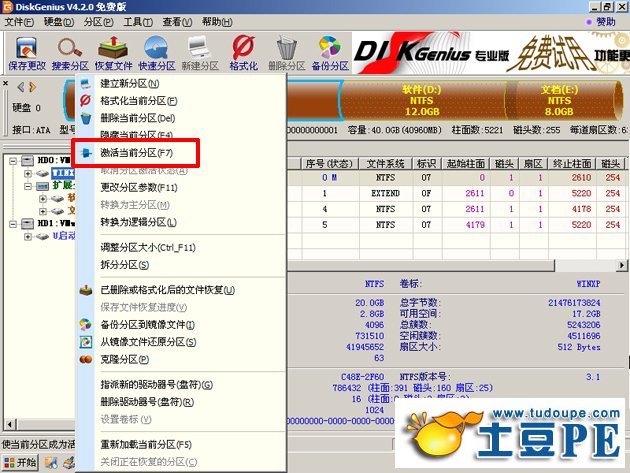Choose 更改分区参数(F11) menu entry
This screenshot has width=630, height=473.
click(x=139, y=188)
